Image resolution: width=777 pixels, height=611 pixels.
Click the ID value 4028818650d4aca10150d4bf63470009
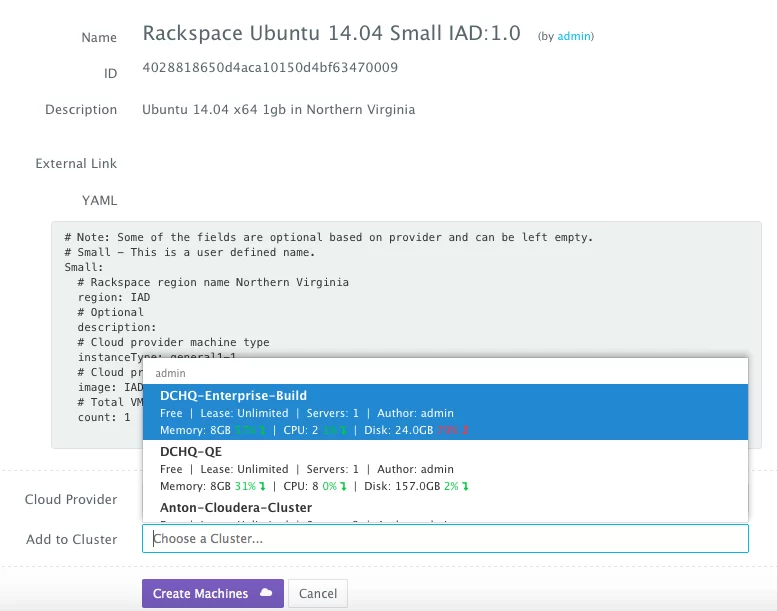pyautogui.click(x=270, y=67)
